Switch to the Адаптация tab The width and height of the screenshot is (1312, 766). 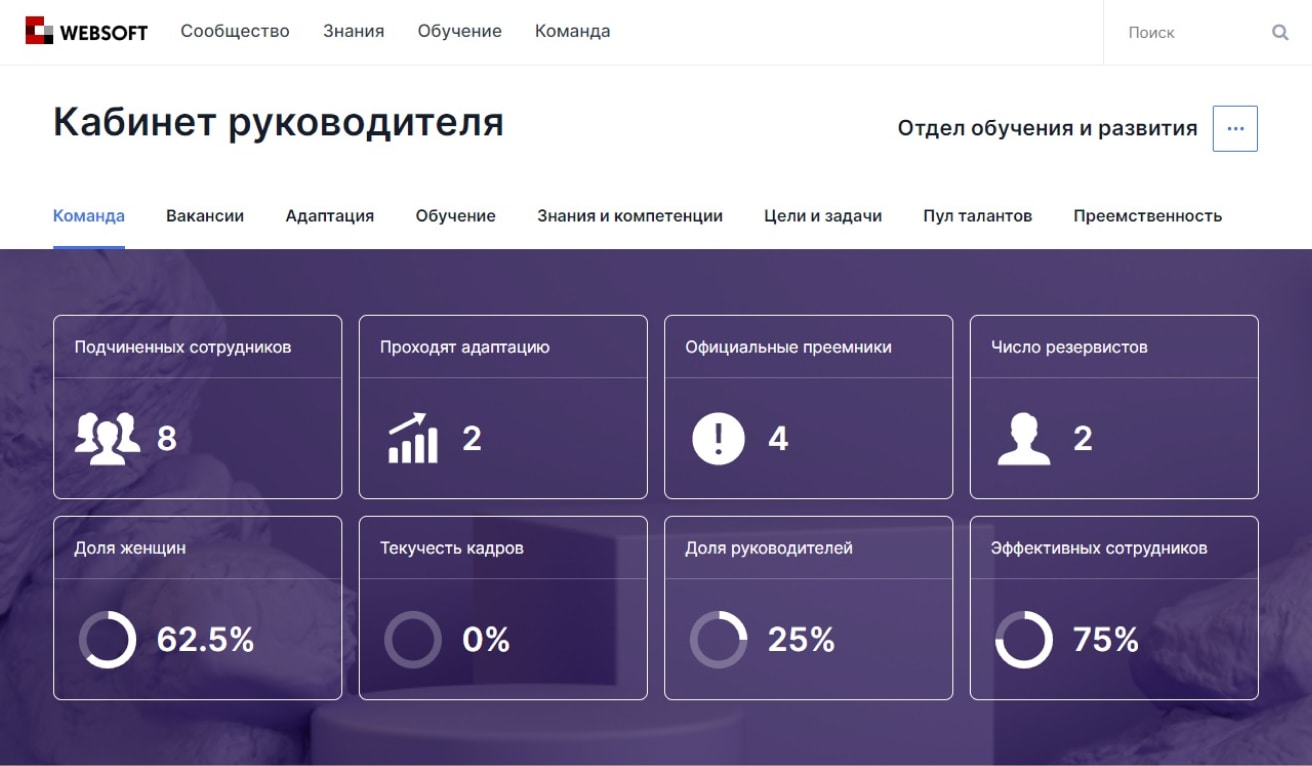330,215
